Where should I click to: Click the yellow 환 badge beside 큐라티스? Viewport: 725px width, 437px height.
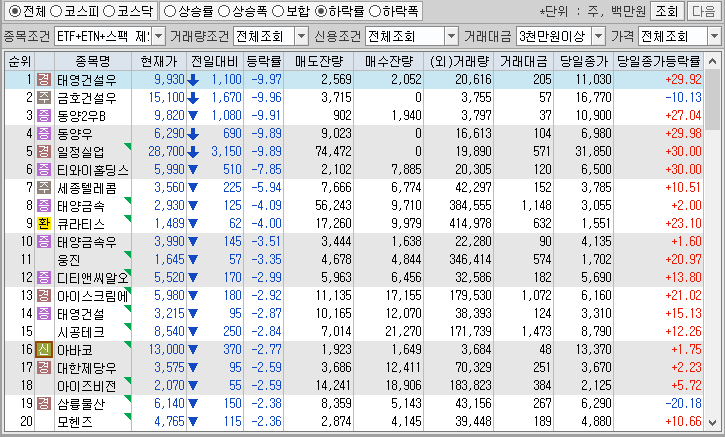pyautogui.click(x=44, y=224)
